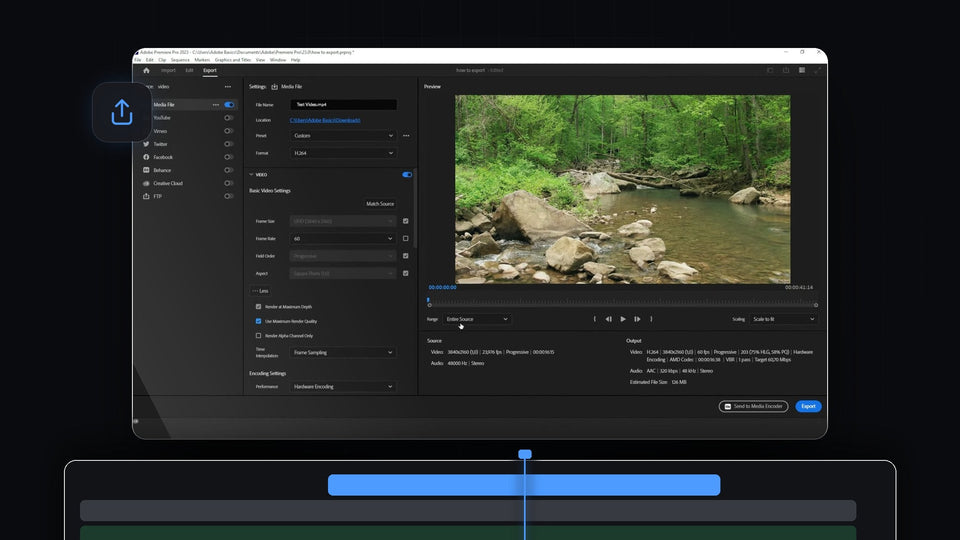Open the Frame Rate dropdown showing 60
This screenshot has height=540, width=960.
[x=343, y=239]
